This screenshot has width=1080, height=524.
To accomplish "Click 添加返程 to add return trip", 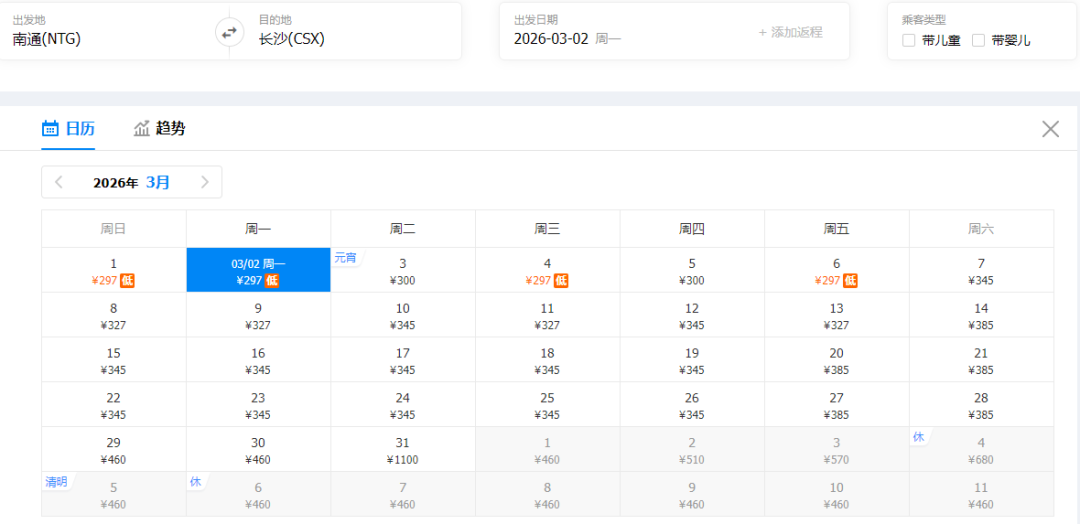I will [790, 32].
